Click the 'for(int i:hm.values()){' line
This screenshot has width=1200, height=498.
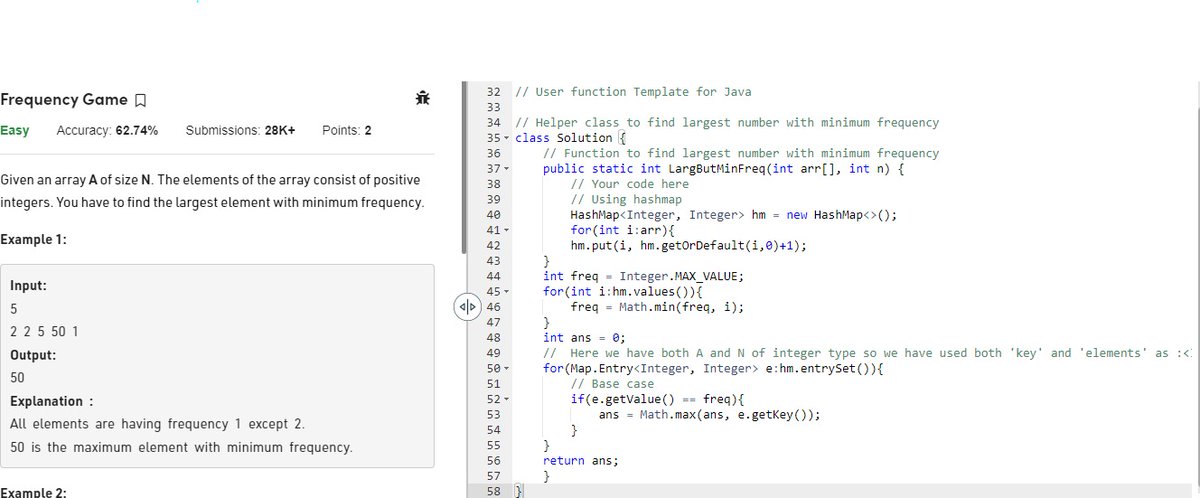(622, 292)
